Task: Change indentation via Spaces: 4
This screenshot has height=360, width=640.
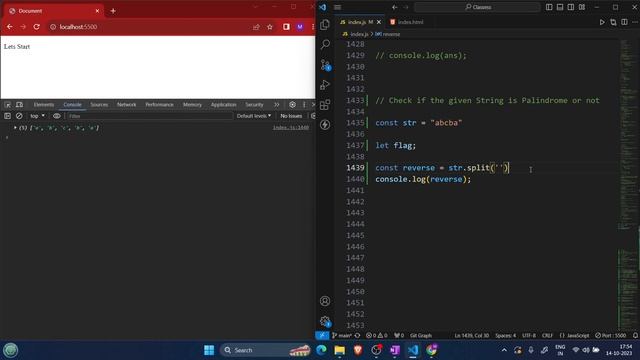Action: click(505, 335)
